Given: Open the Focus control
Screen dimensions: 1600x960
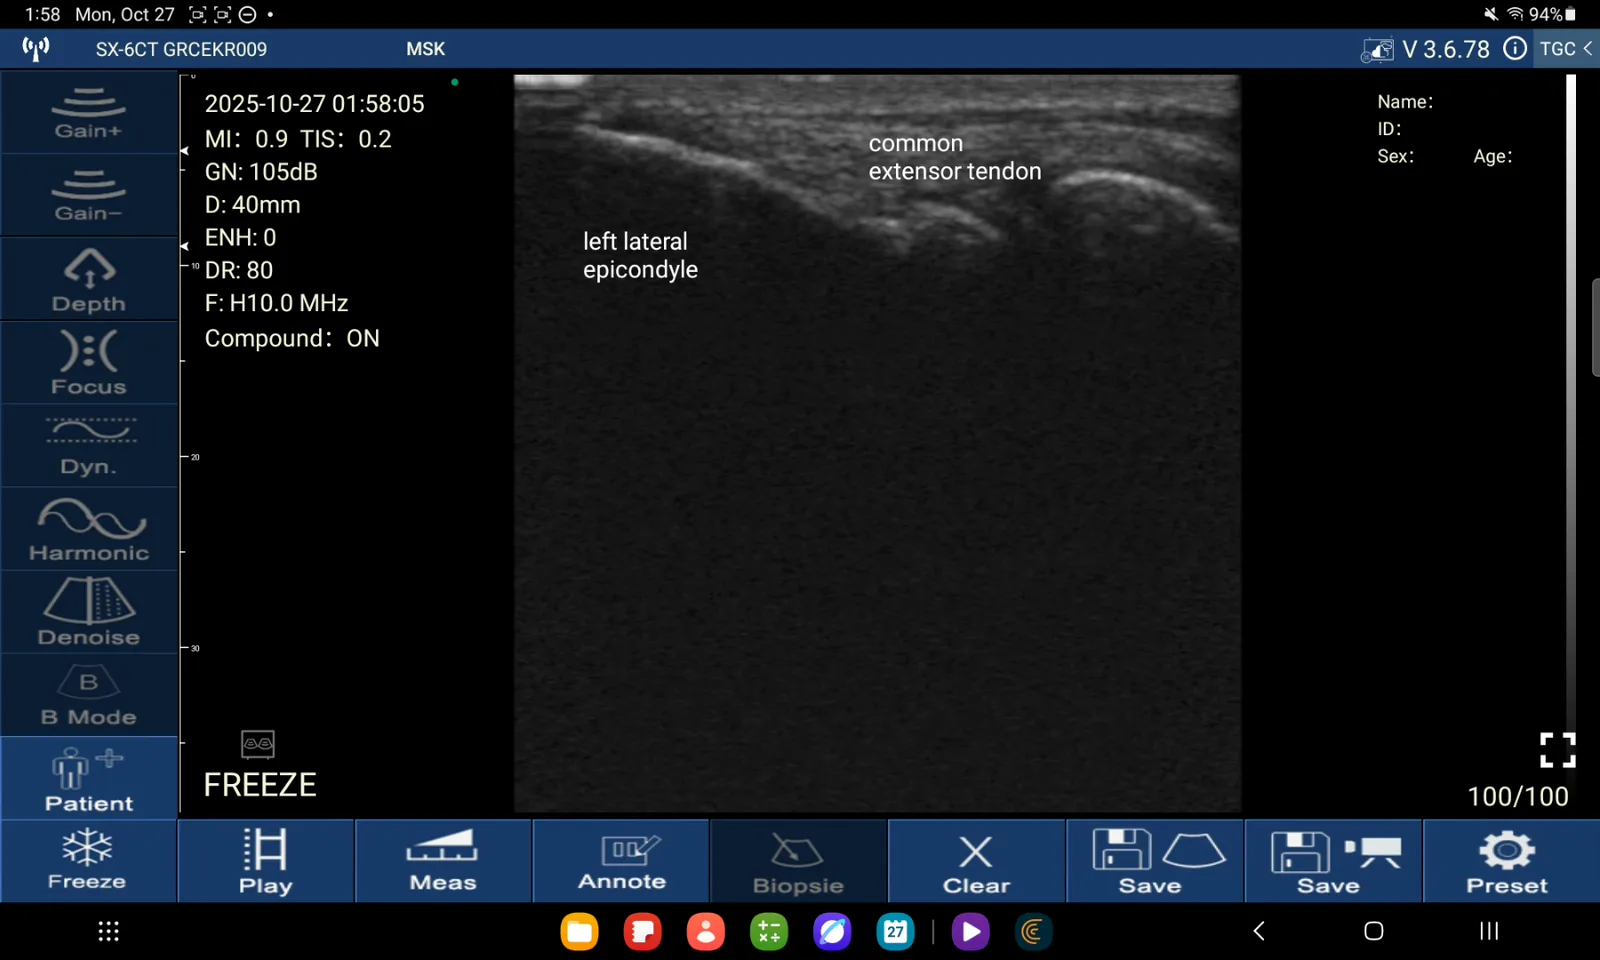Looking at the screenshot, I should (x=89, y=362).
